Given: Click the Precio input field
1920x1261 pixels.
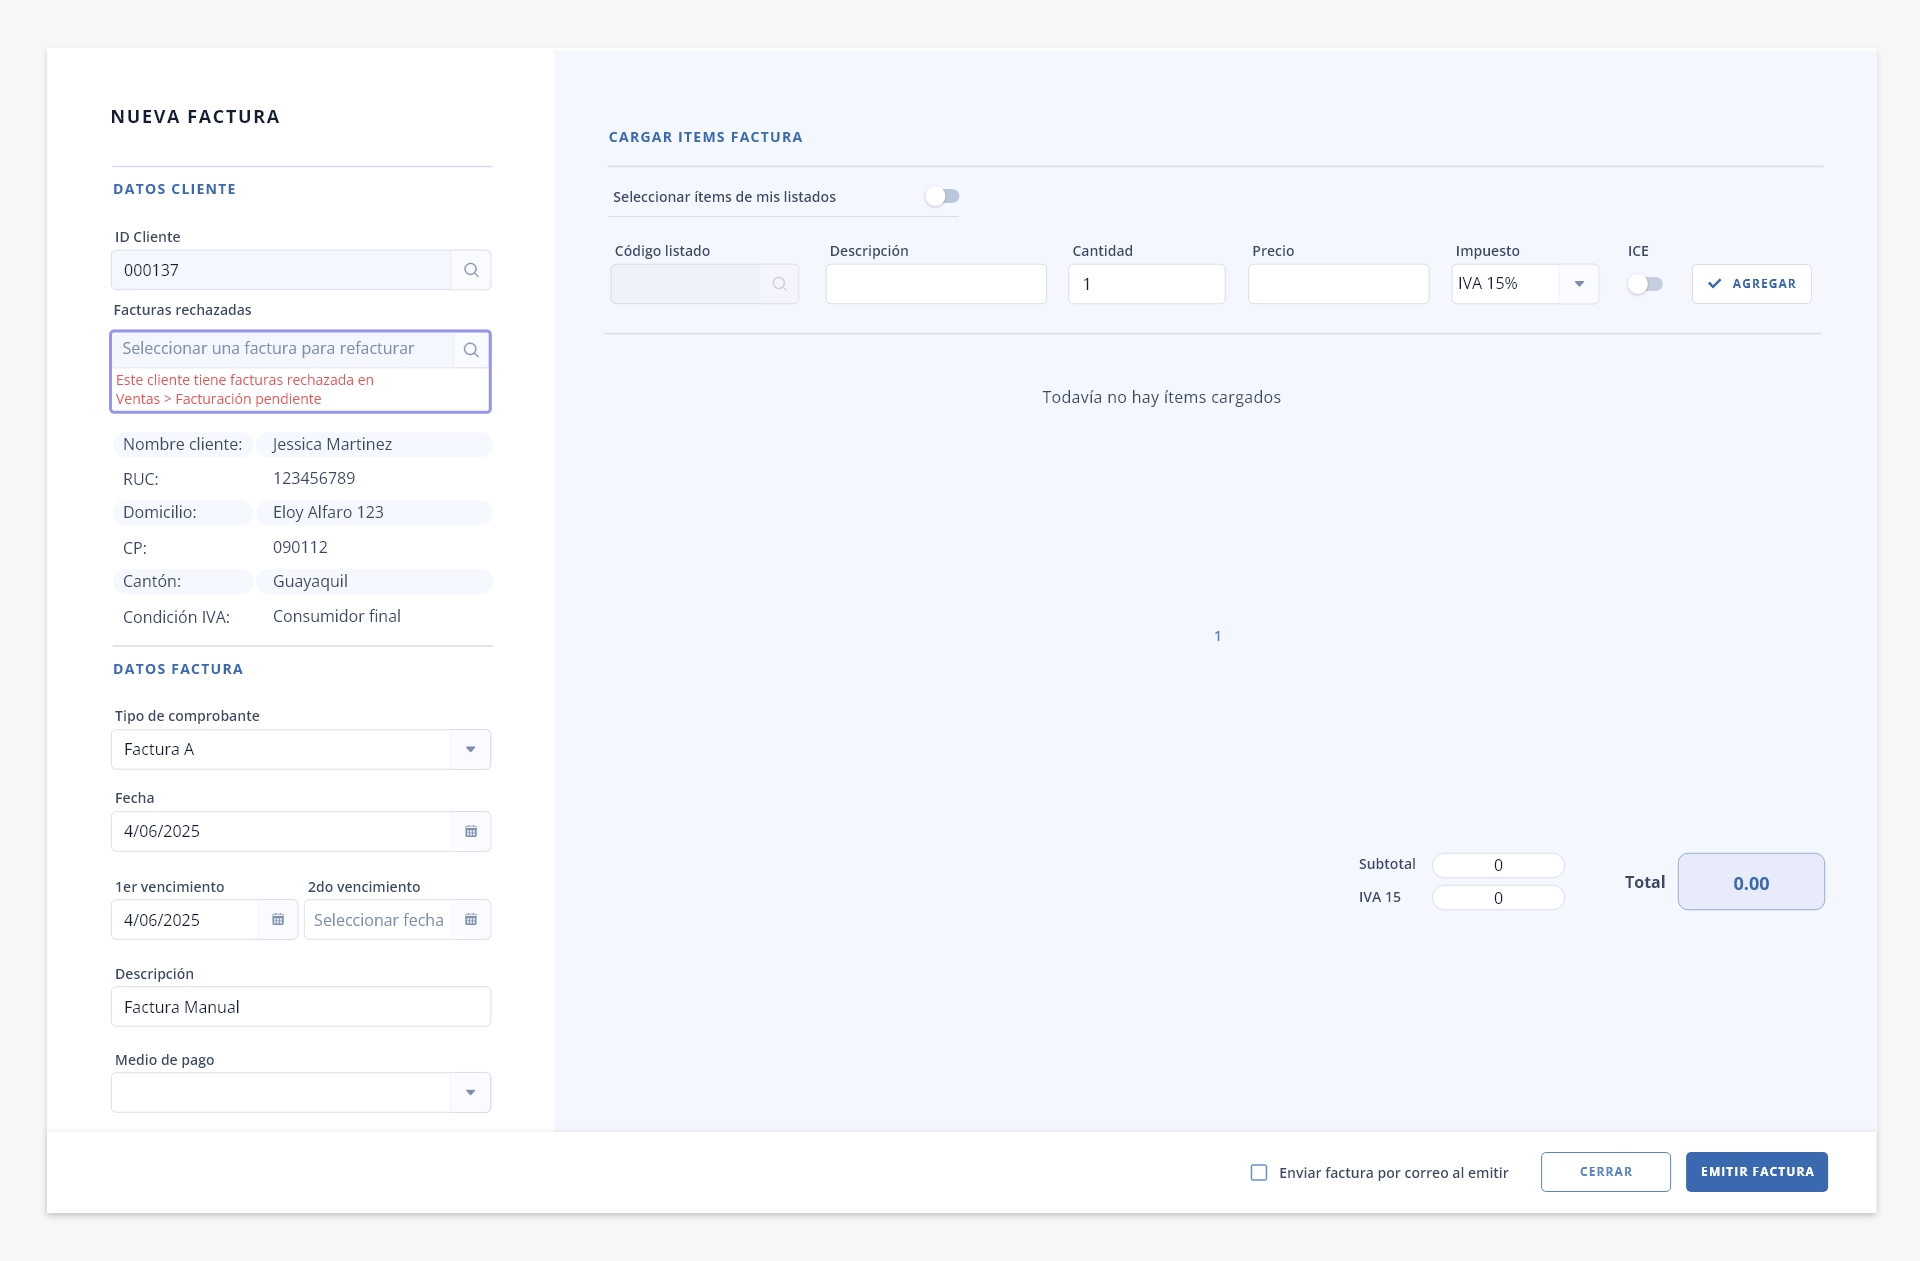Looking at the screenshot, I should click(x=1338, y=284).
